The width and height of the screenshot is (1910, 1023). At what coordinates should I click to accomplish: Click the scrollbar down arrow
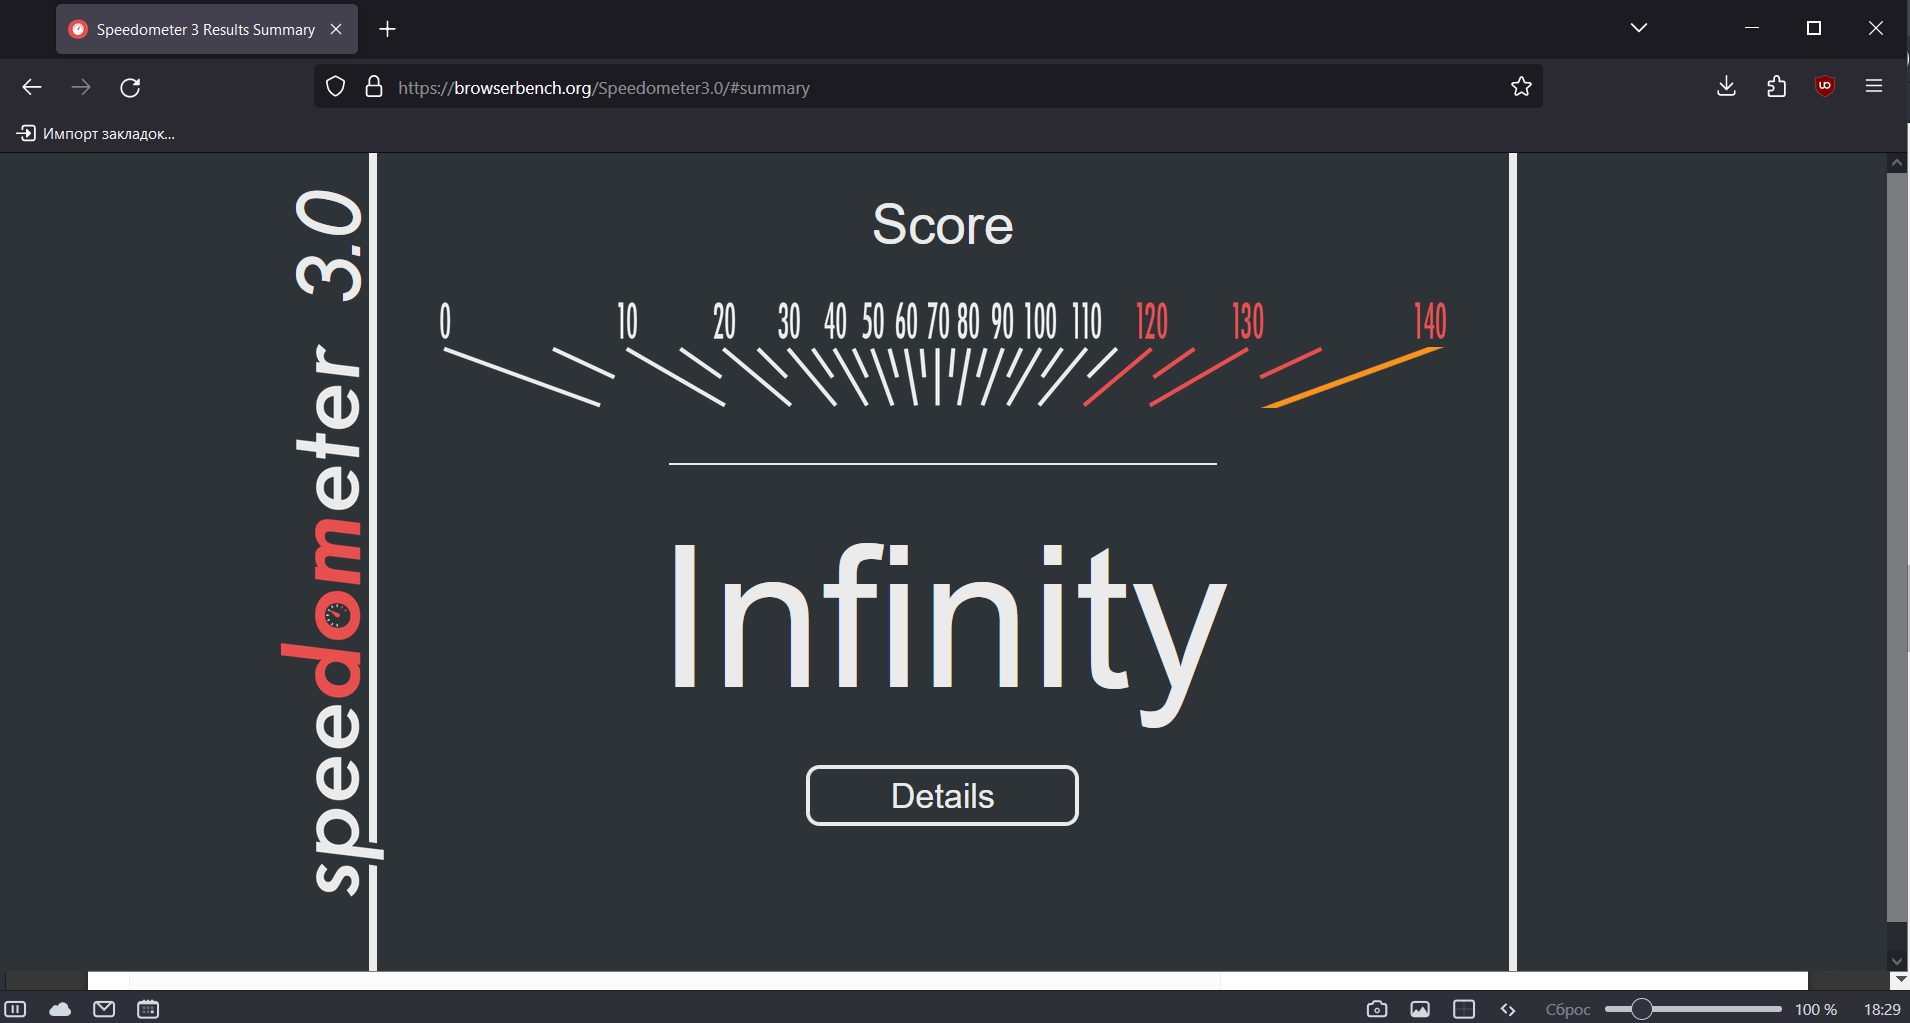(x=1897, y=961)
